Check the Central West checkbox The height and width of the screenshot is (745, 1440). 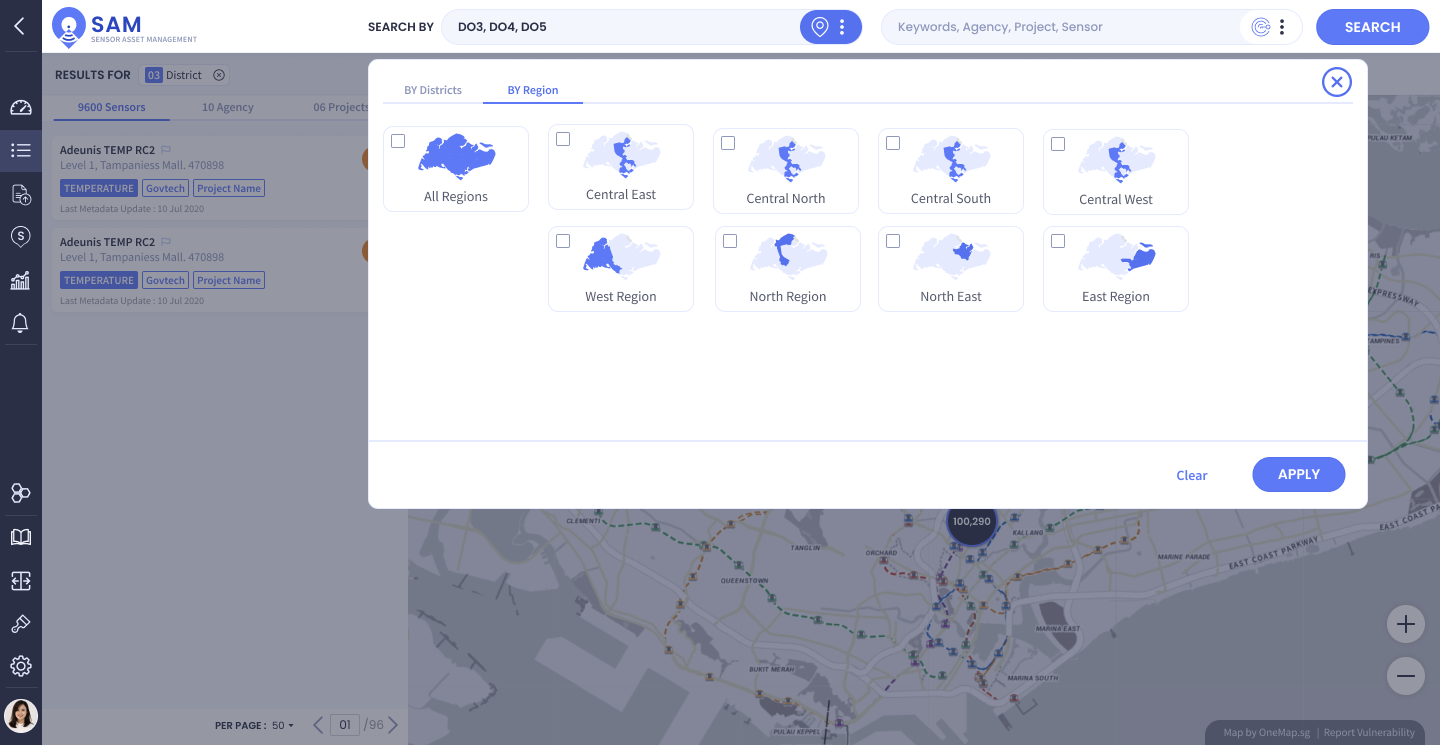[1058, 144]
